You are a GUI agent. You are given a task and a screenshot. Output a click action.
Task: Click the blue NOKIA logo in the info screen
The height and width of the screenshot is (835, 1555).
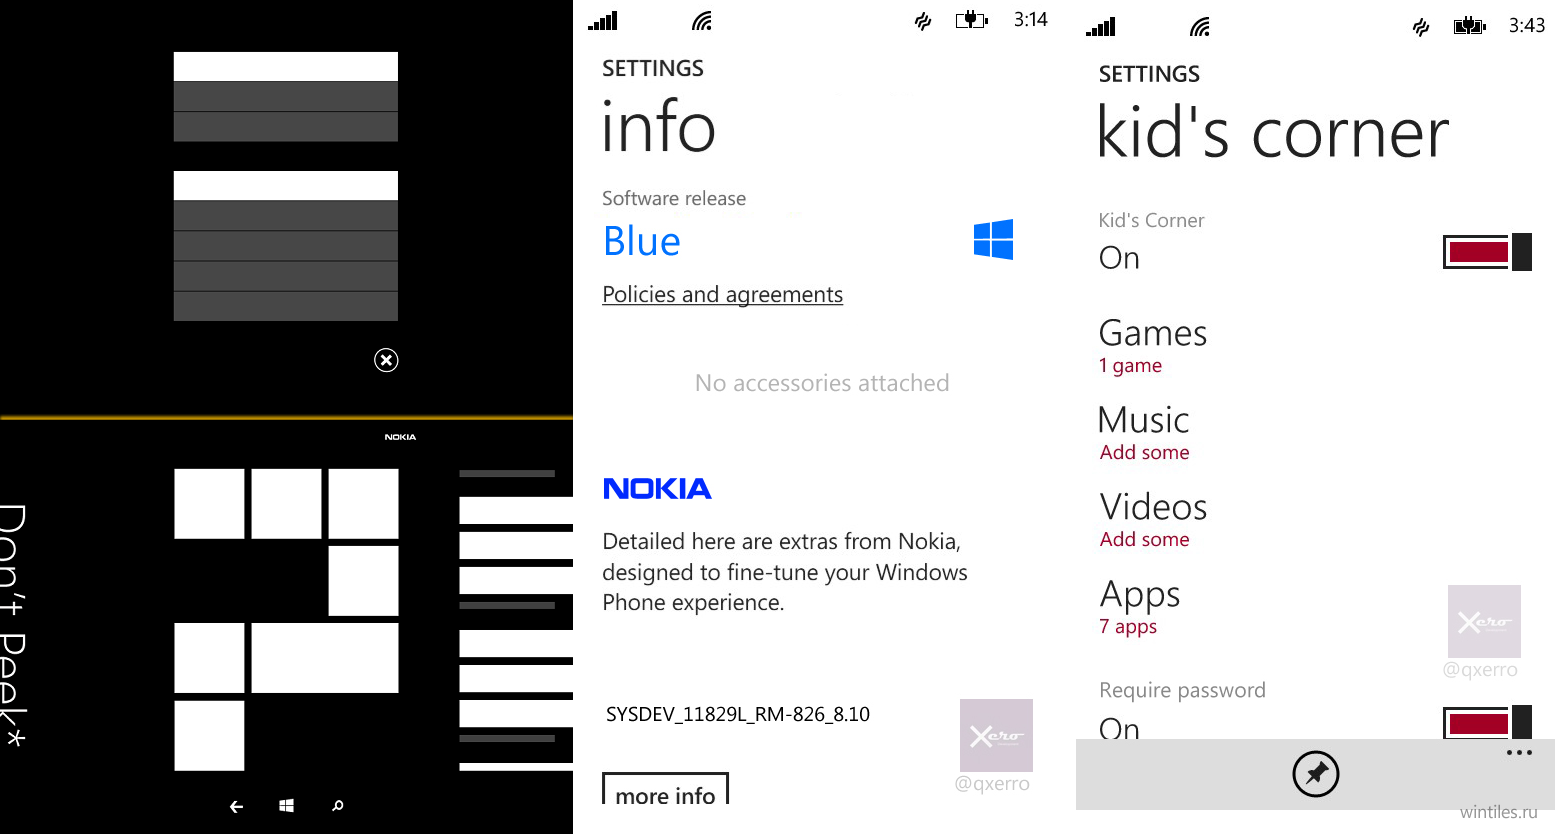(x=657, y=489)
